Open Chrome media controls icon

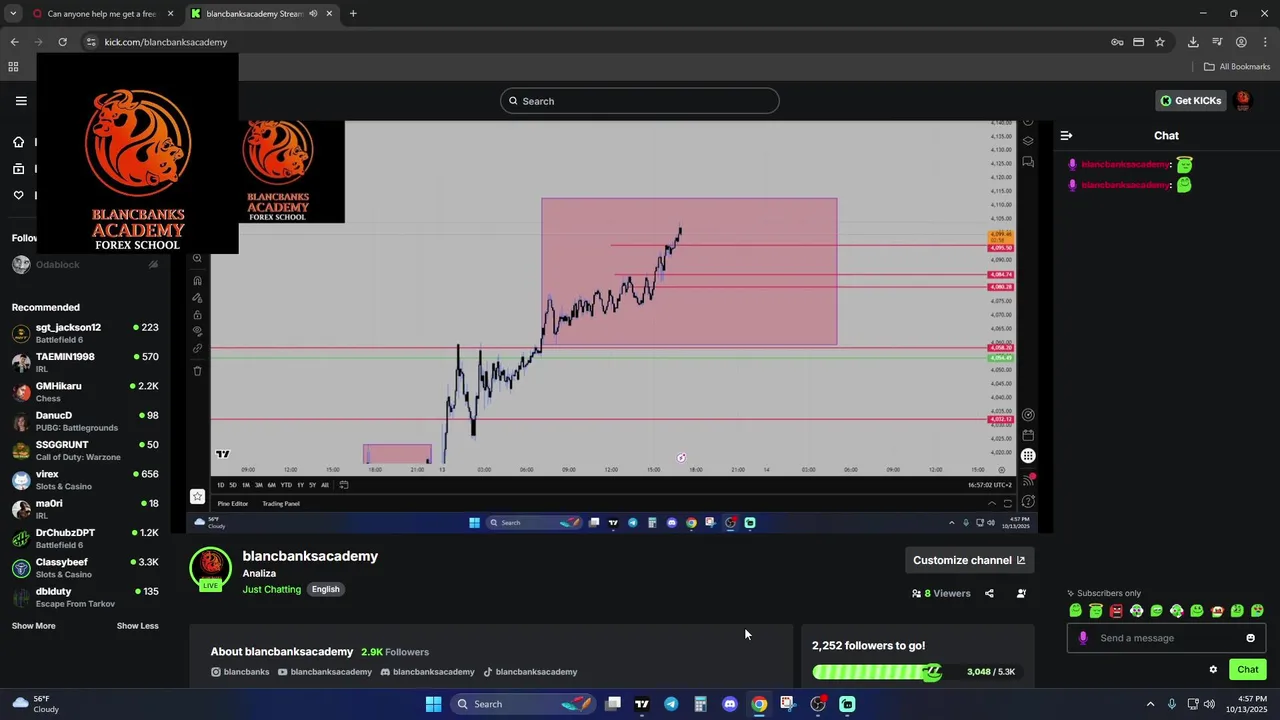pyautogui.click(x=1217, y=42)
